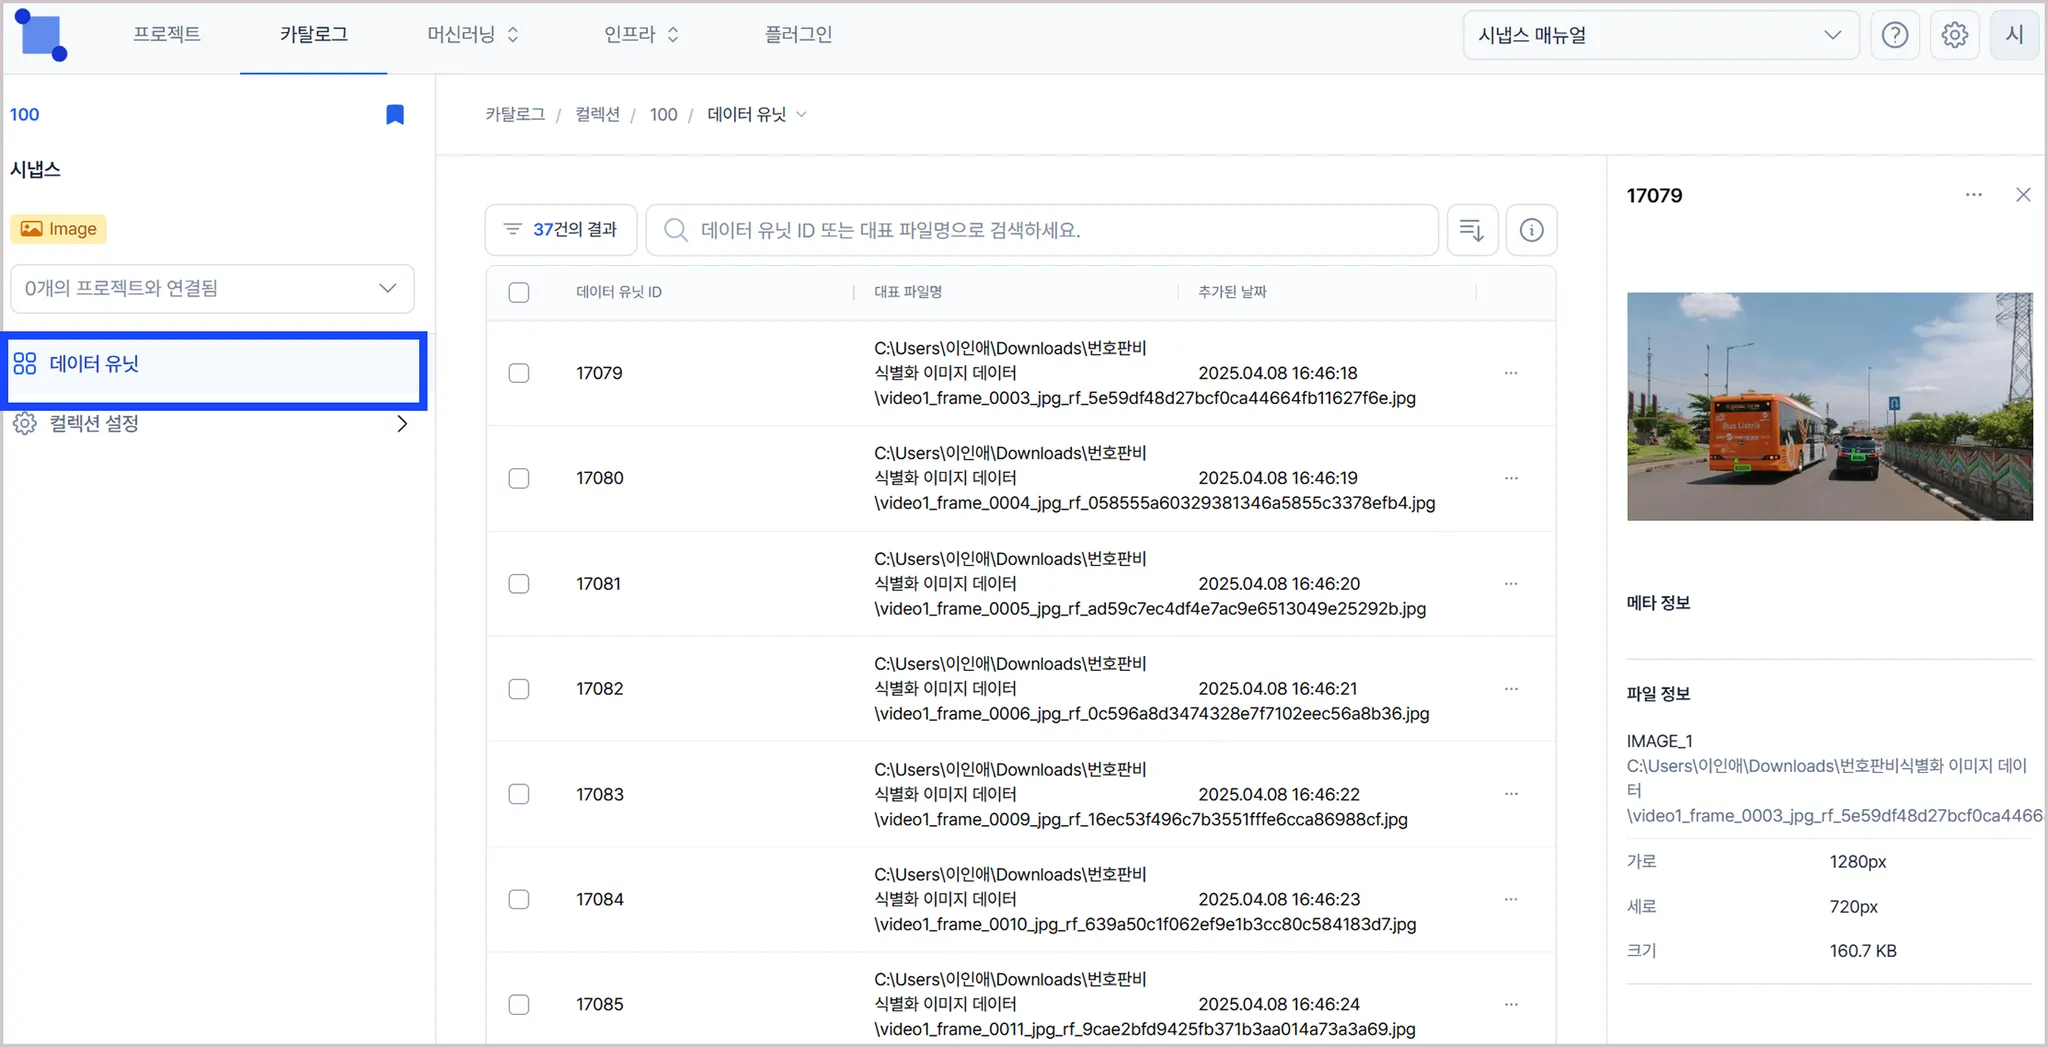Select 데이터 유닛 in the sidebar
The height and width of the screenshot is (1047, 2048).
pos(214,365)
